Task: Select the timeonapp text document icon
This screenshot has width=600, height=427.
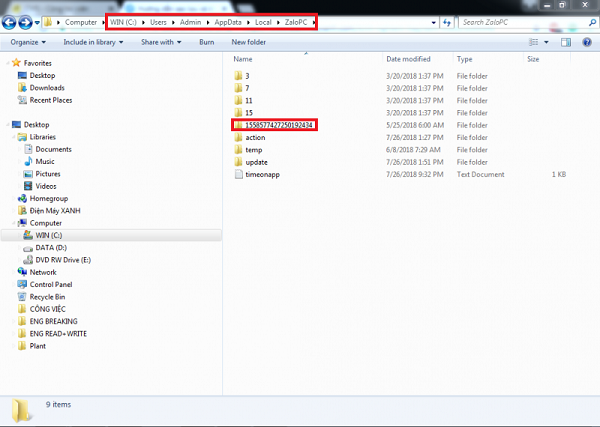Action: pyautogui.click(x=238, y=175)
